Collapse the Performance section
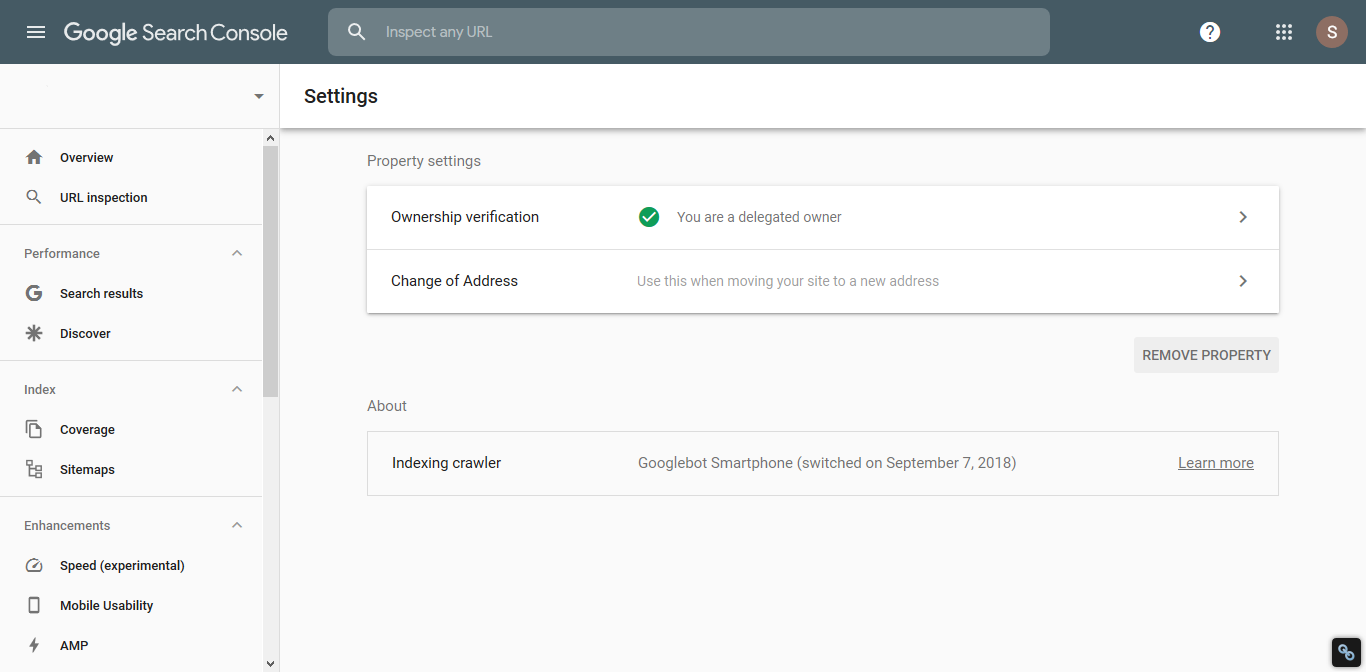 coord(237,254)
